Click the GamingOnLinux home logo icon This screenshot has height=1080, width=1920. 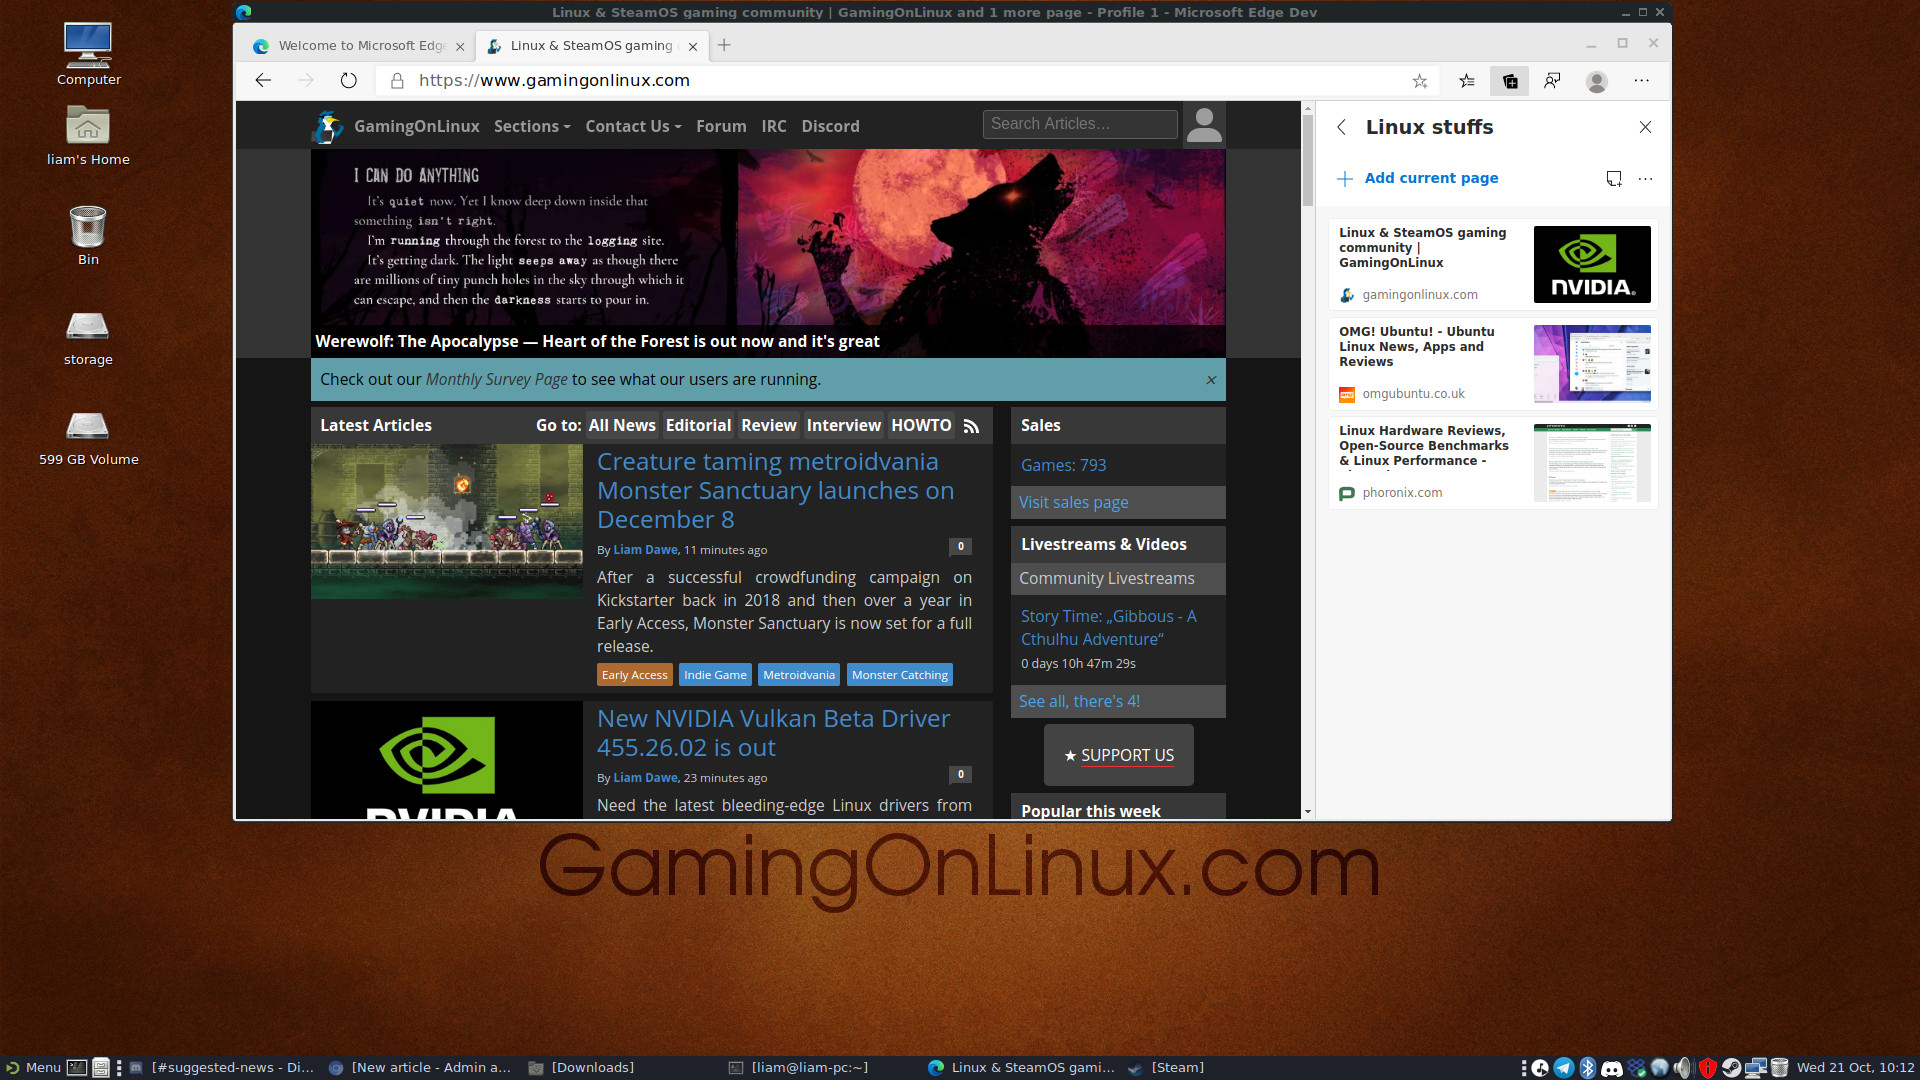click(330, 125)
